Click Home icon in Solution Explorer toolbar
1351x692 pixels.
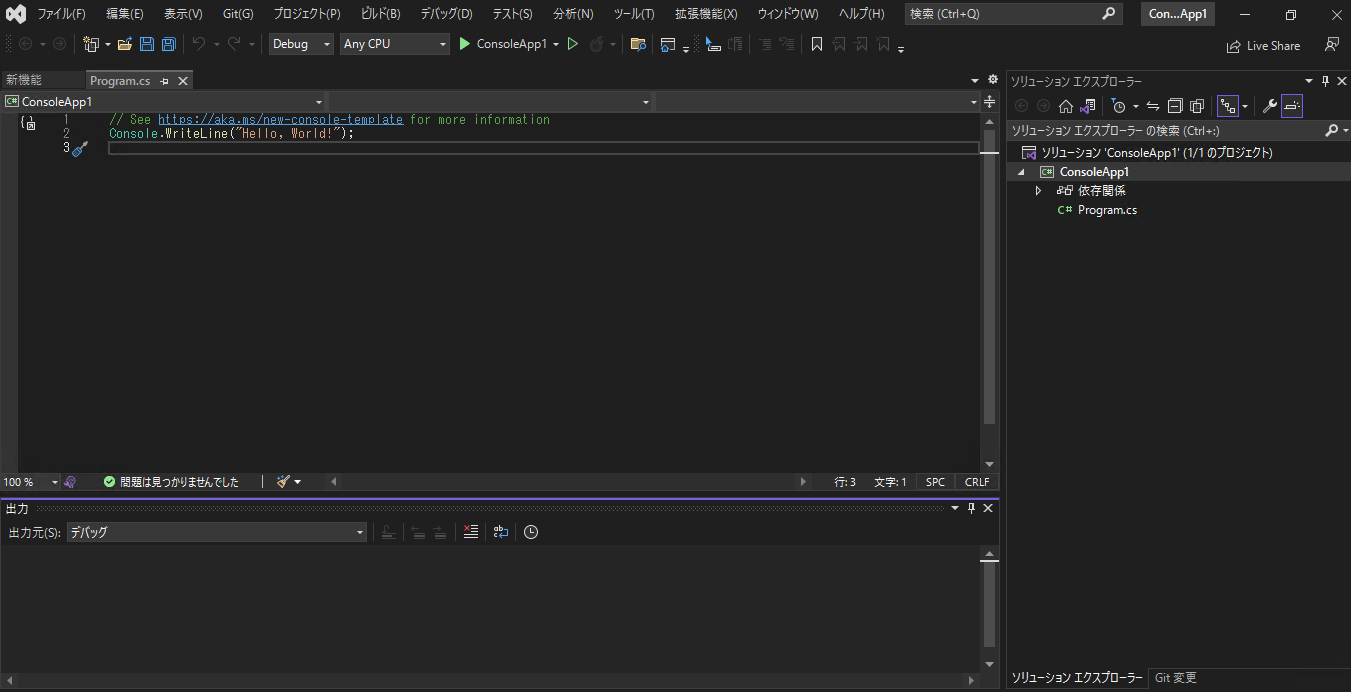pos(1066,106)
